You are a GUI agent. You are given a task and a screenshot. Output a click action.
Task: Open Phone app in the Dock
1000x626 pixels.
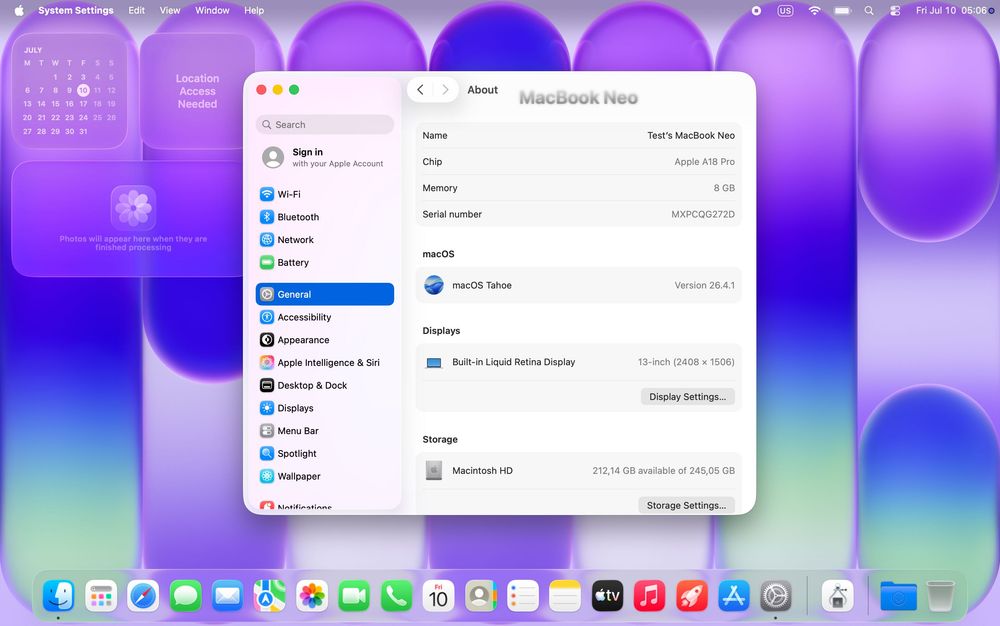(396, 597)
